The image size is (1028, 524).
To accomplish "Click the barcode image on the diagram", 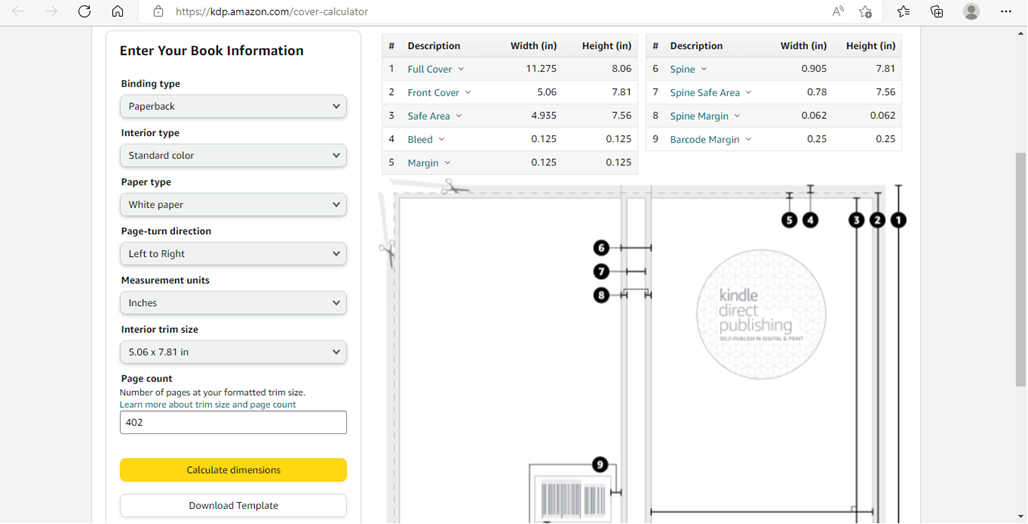I will coord(574,499).
